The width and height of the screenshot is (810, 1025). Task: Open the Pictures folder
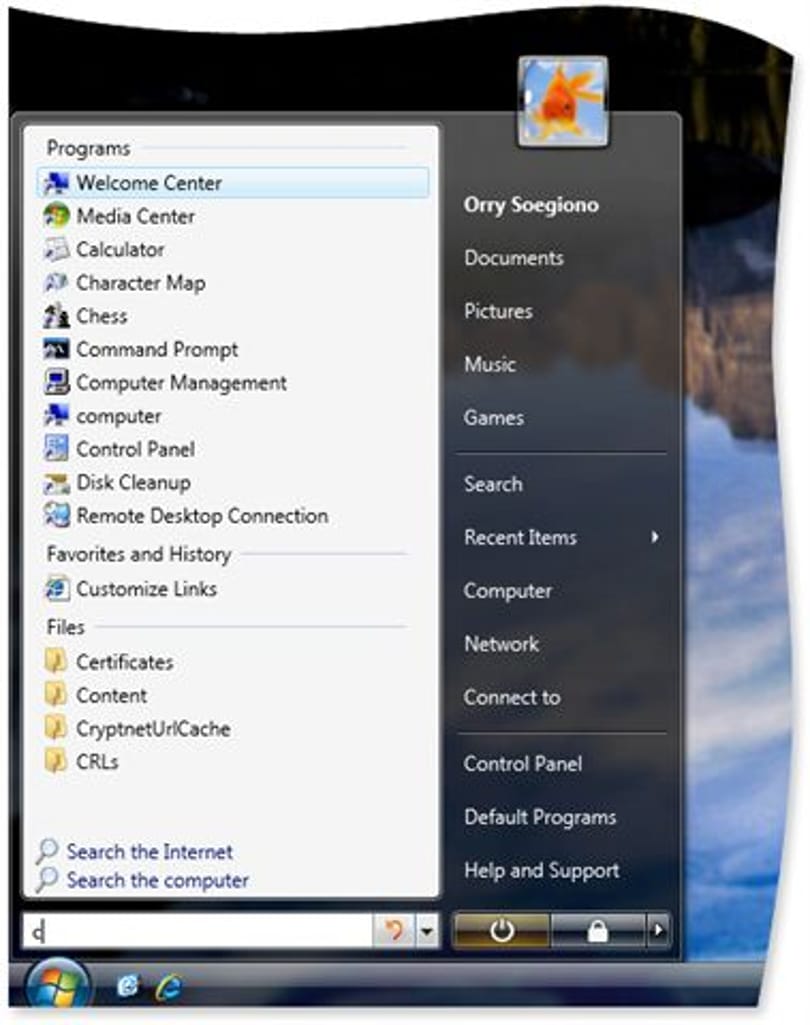pos(498,311)
